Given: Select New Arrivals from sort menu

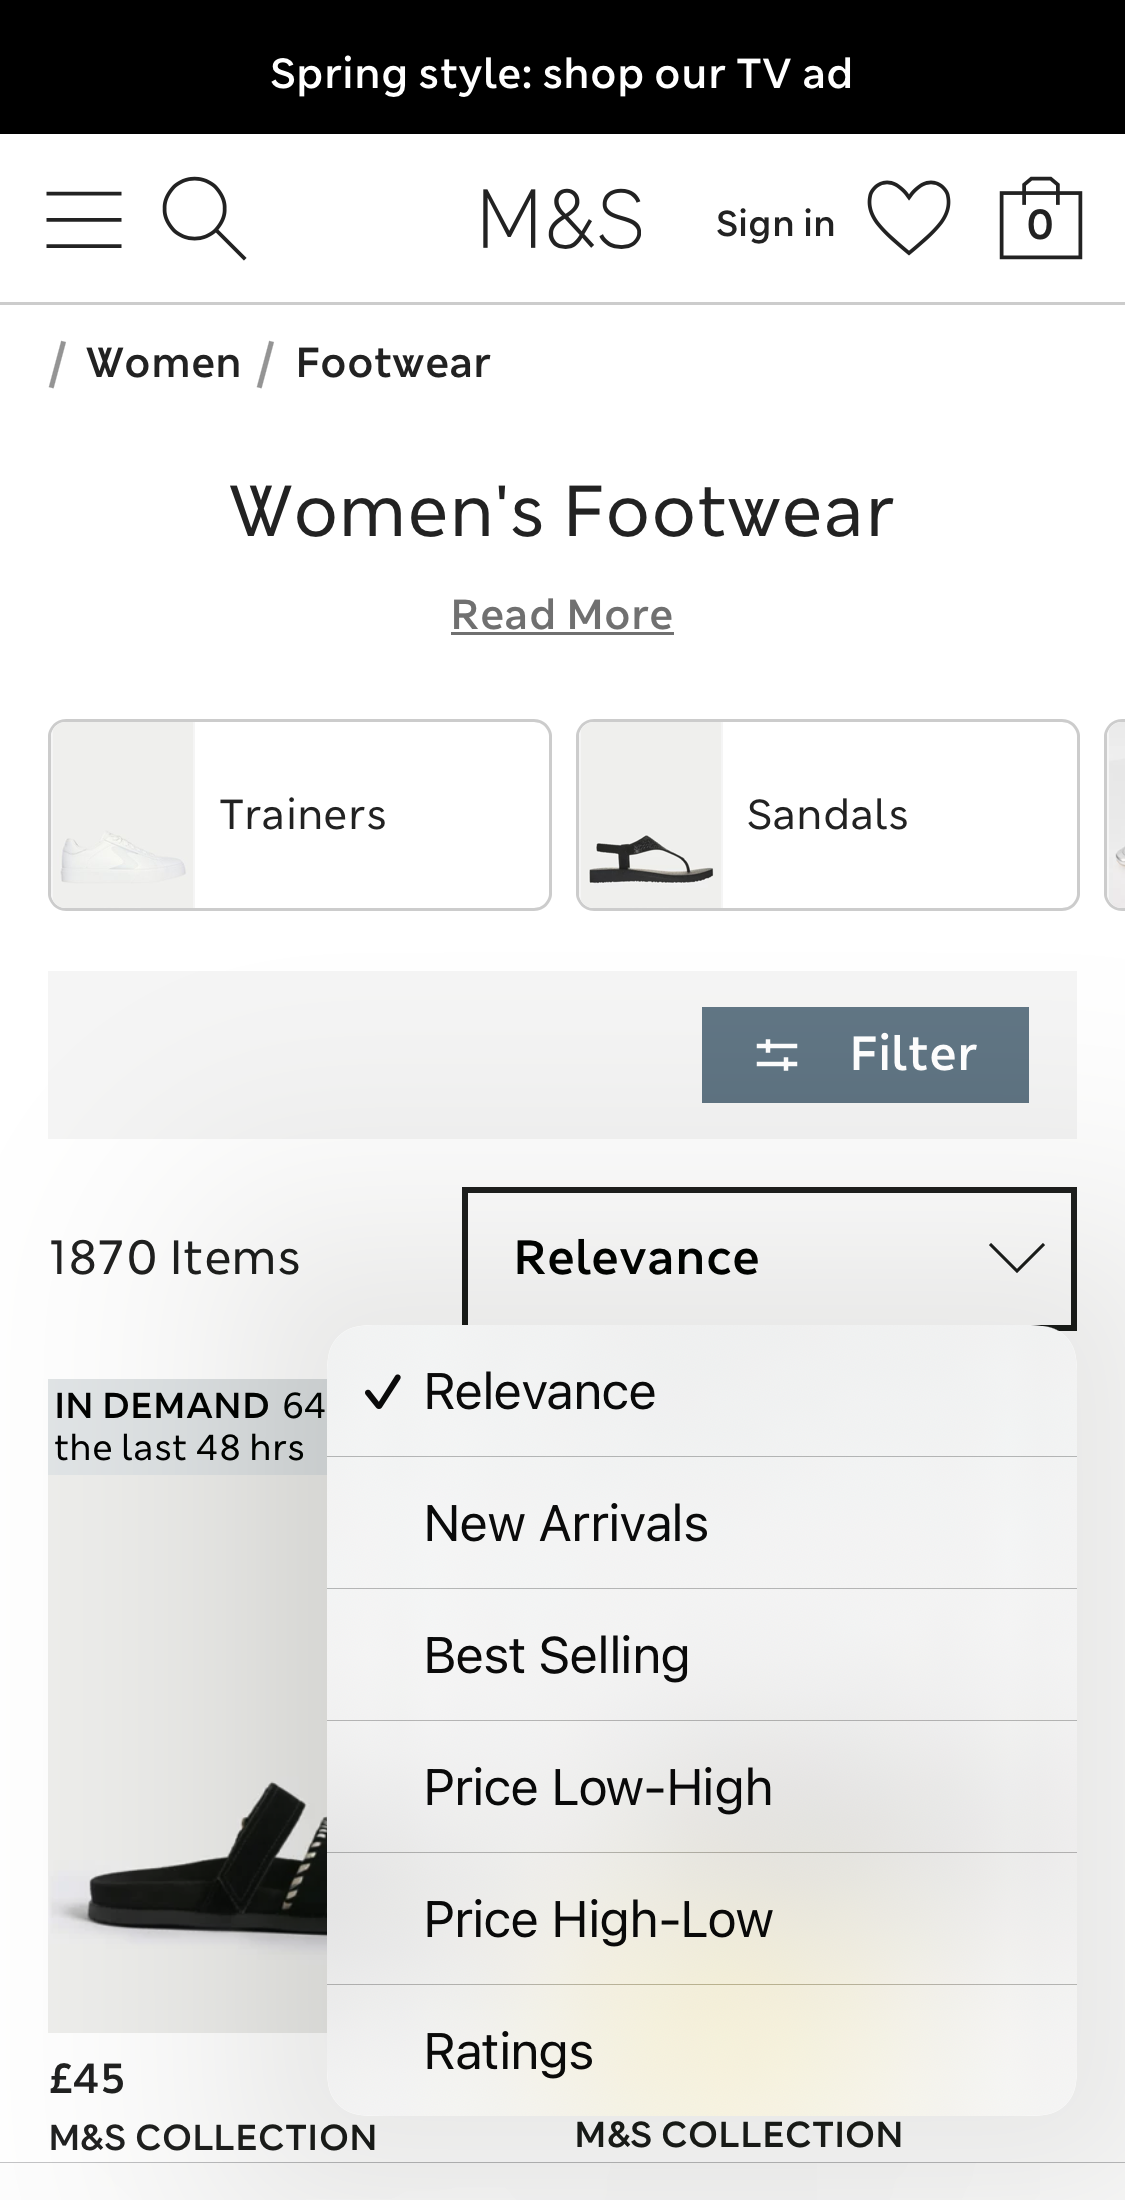Looking at the screenshot, I should 566,1522.
